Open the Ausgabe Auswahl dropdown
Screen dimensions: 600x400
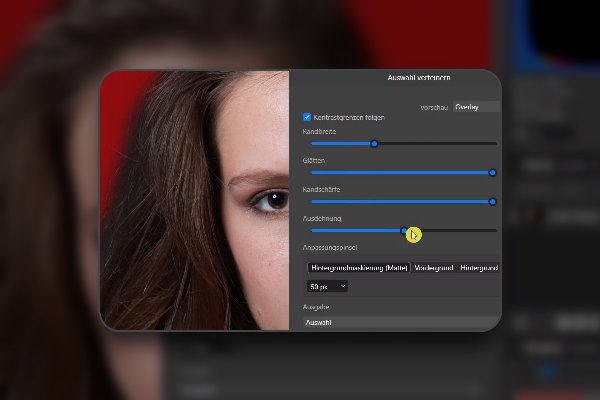click(402, 322)
